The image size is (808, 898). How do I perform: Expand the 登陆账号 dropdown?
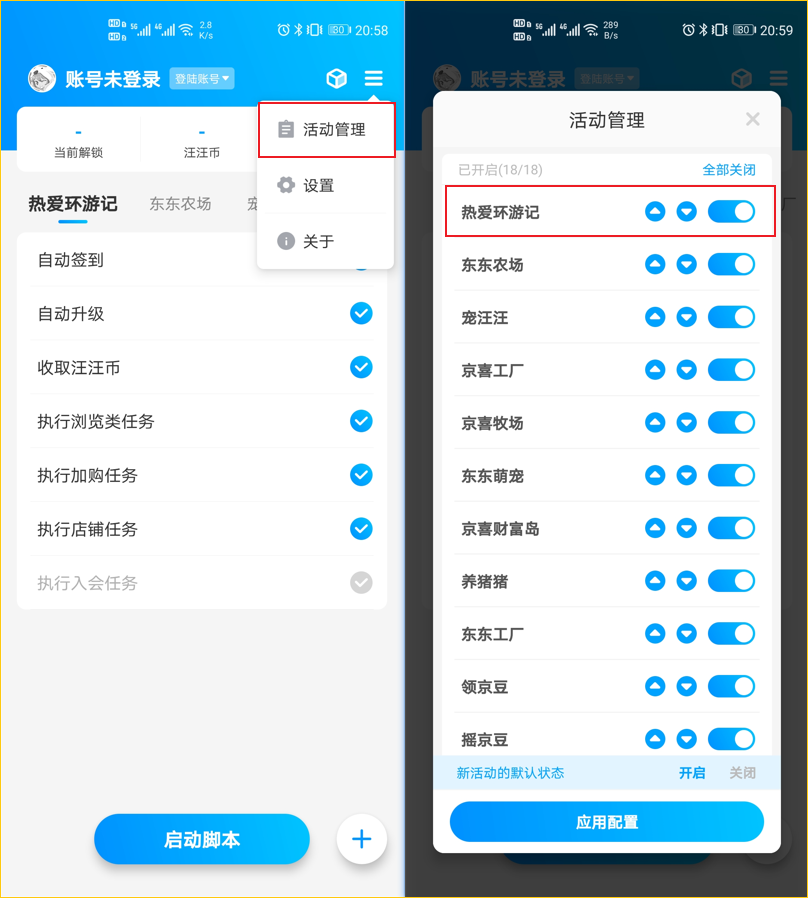pyautogui.click(x=202, y=78)
